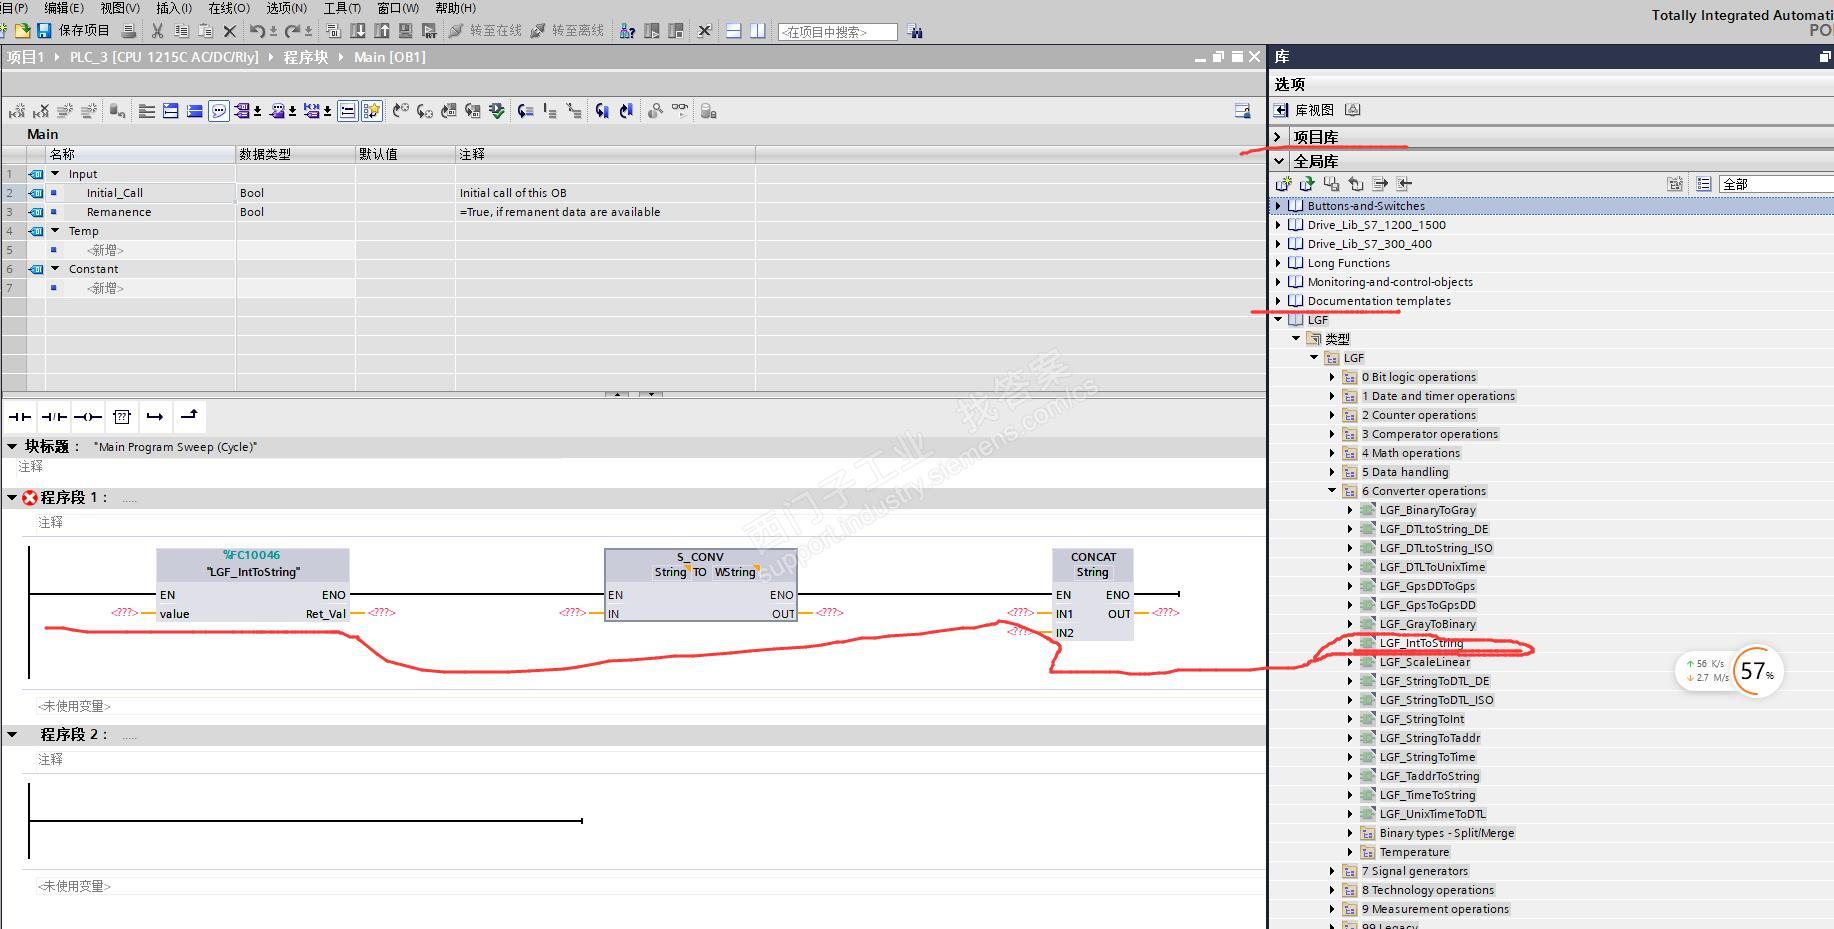Toggle favorites star icon in editor toolbar
Image resolution: width=1834 pixels, height=929 pixels.
click(371, 111)
